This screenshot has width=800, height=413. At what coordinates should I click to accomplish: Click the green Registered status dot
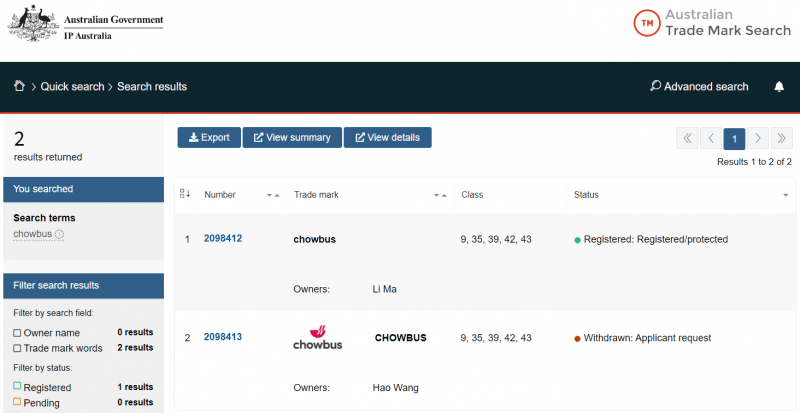pos(578,240)
